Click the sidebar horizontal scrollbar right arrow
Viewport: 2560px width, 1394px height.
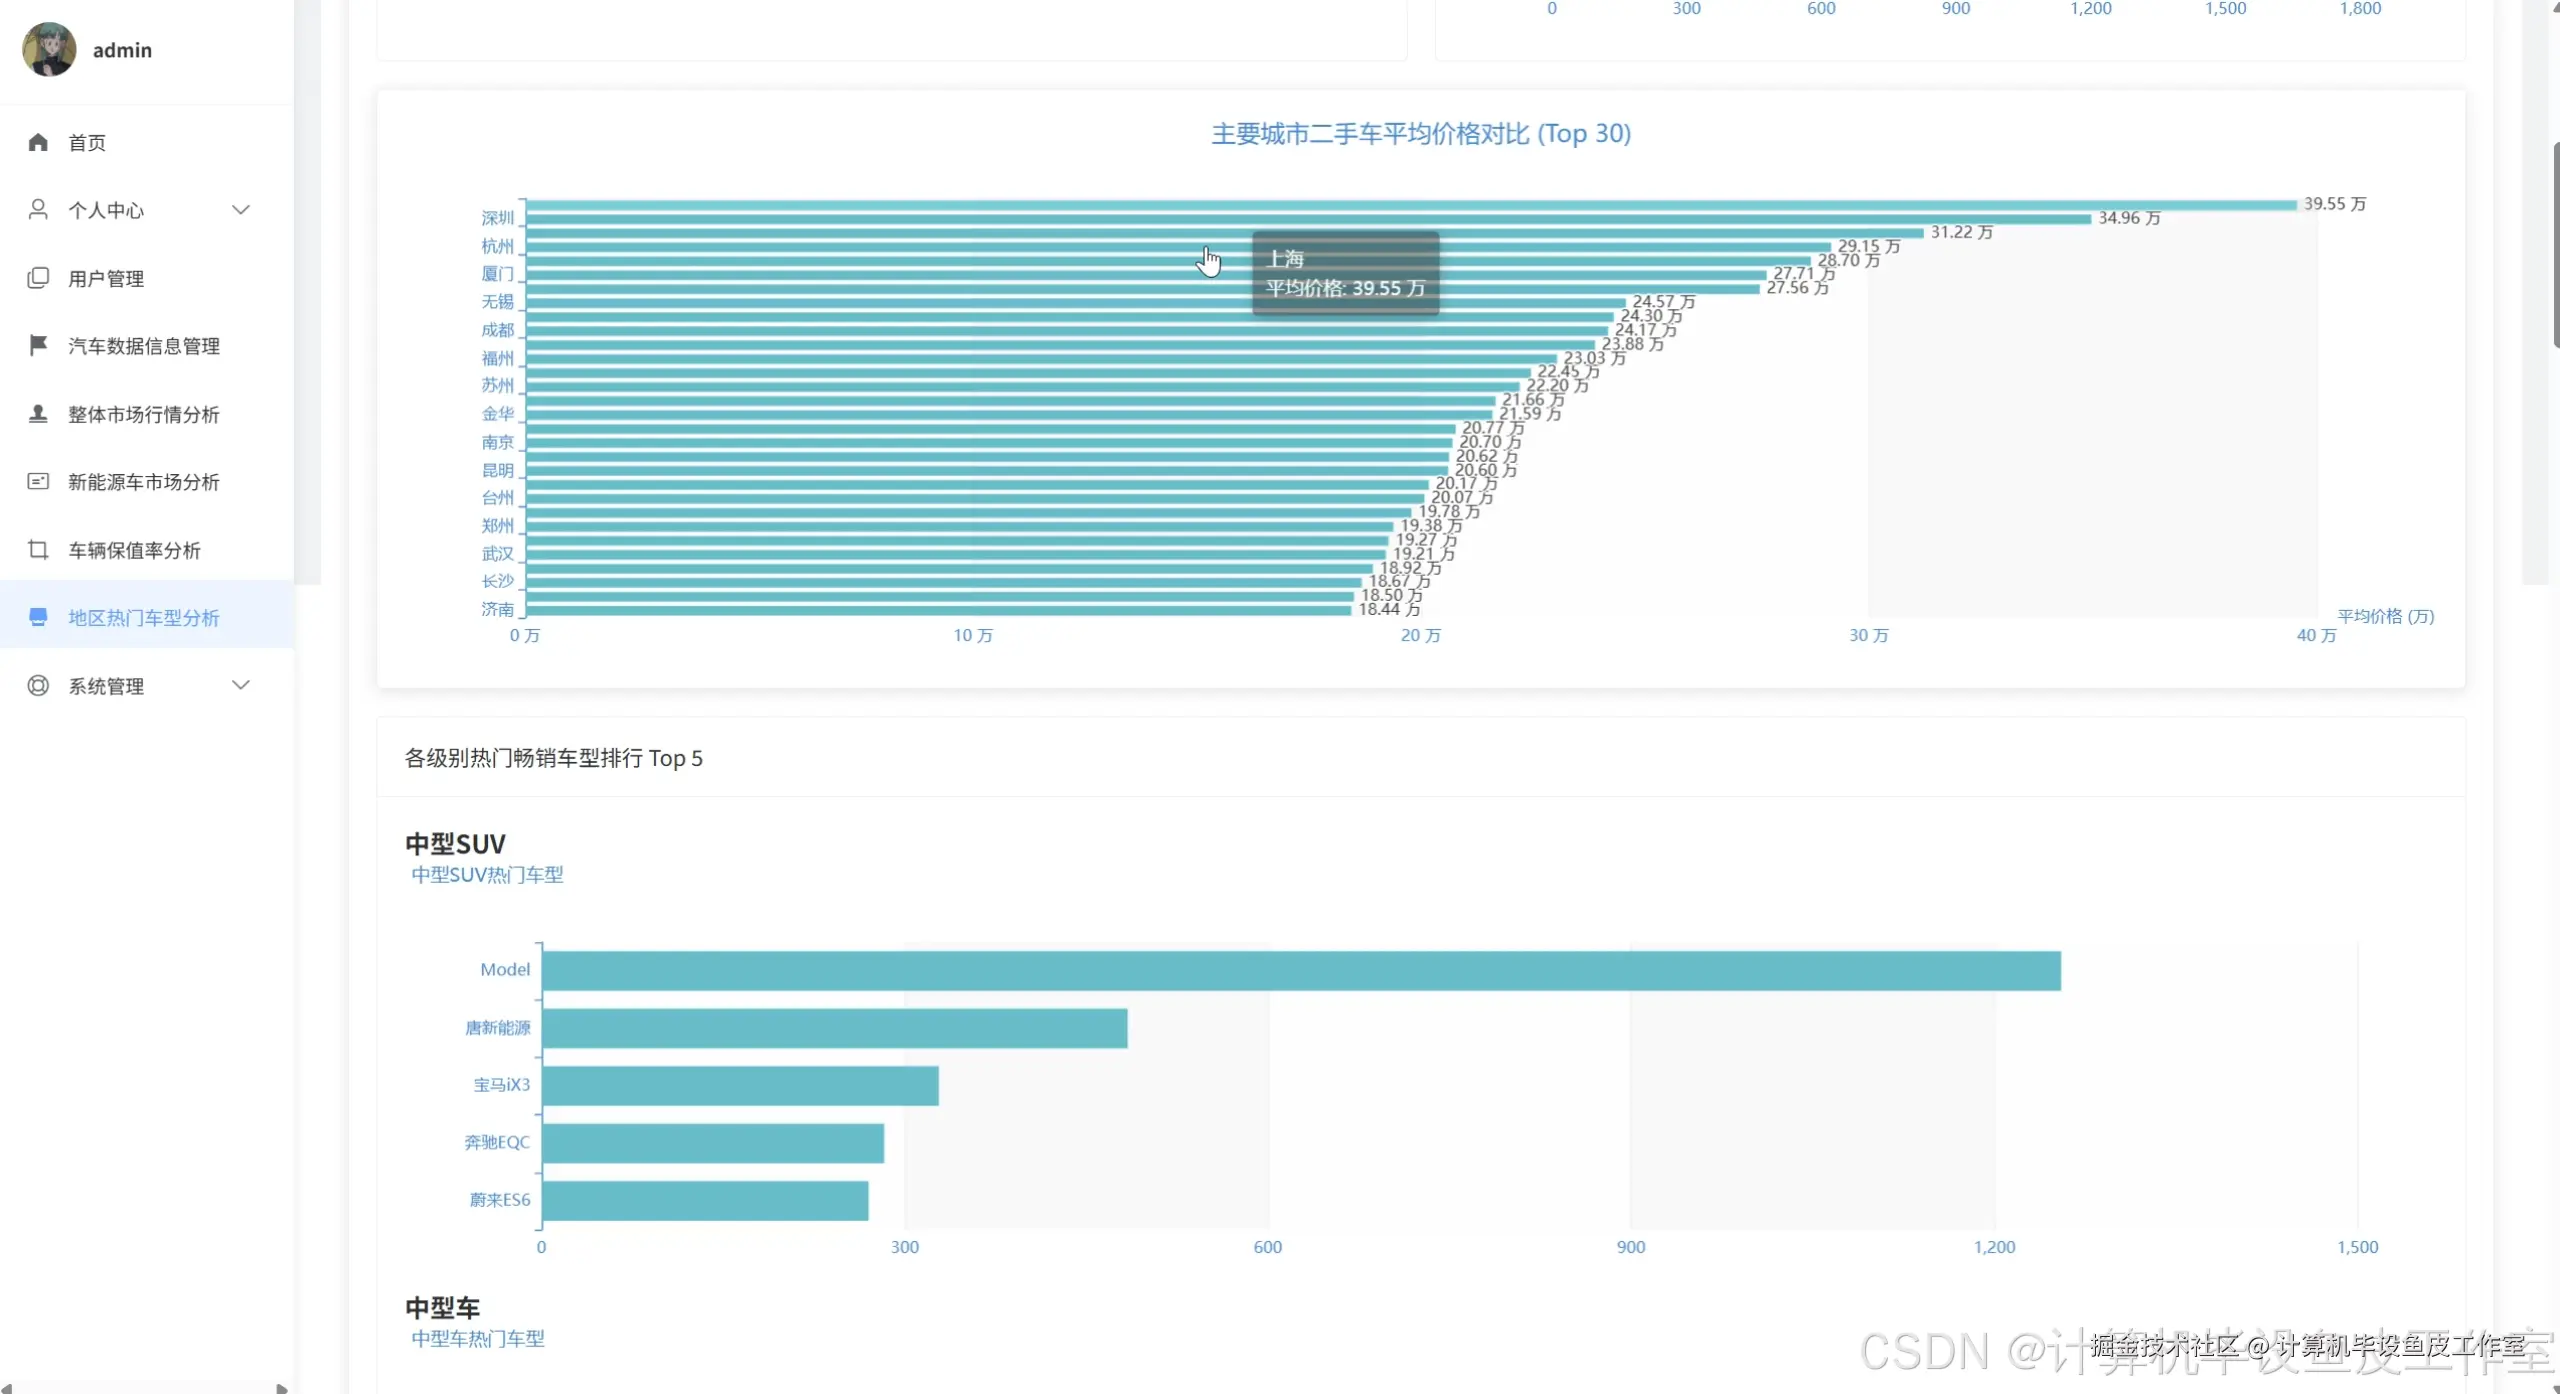pyautogui.click(x=282, y=1388)
